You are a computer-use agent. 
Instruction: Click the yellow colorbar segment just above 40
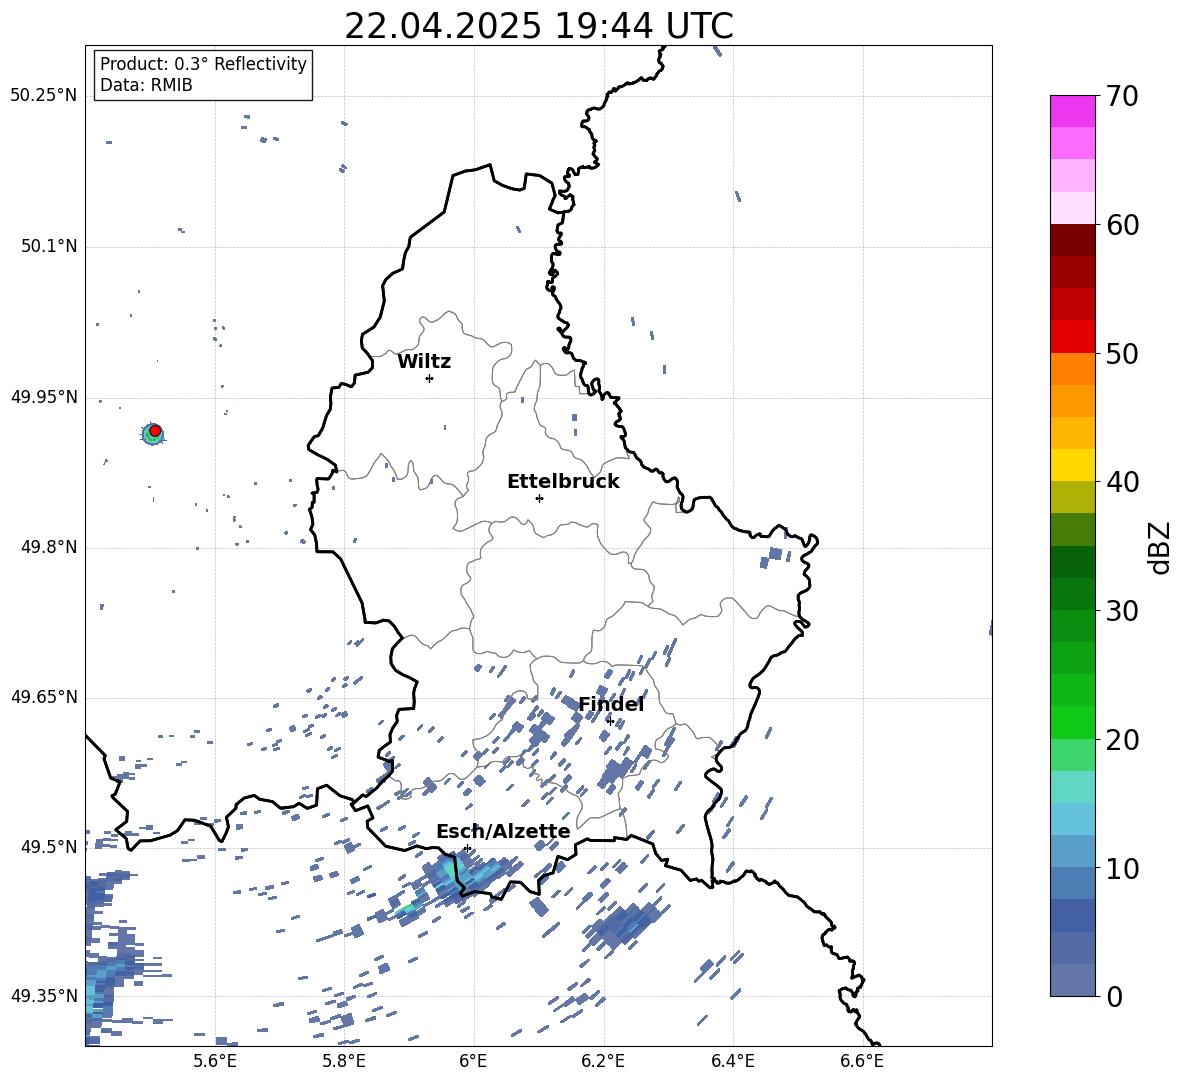1072,465
